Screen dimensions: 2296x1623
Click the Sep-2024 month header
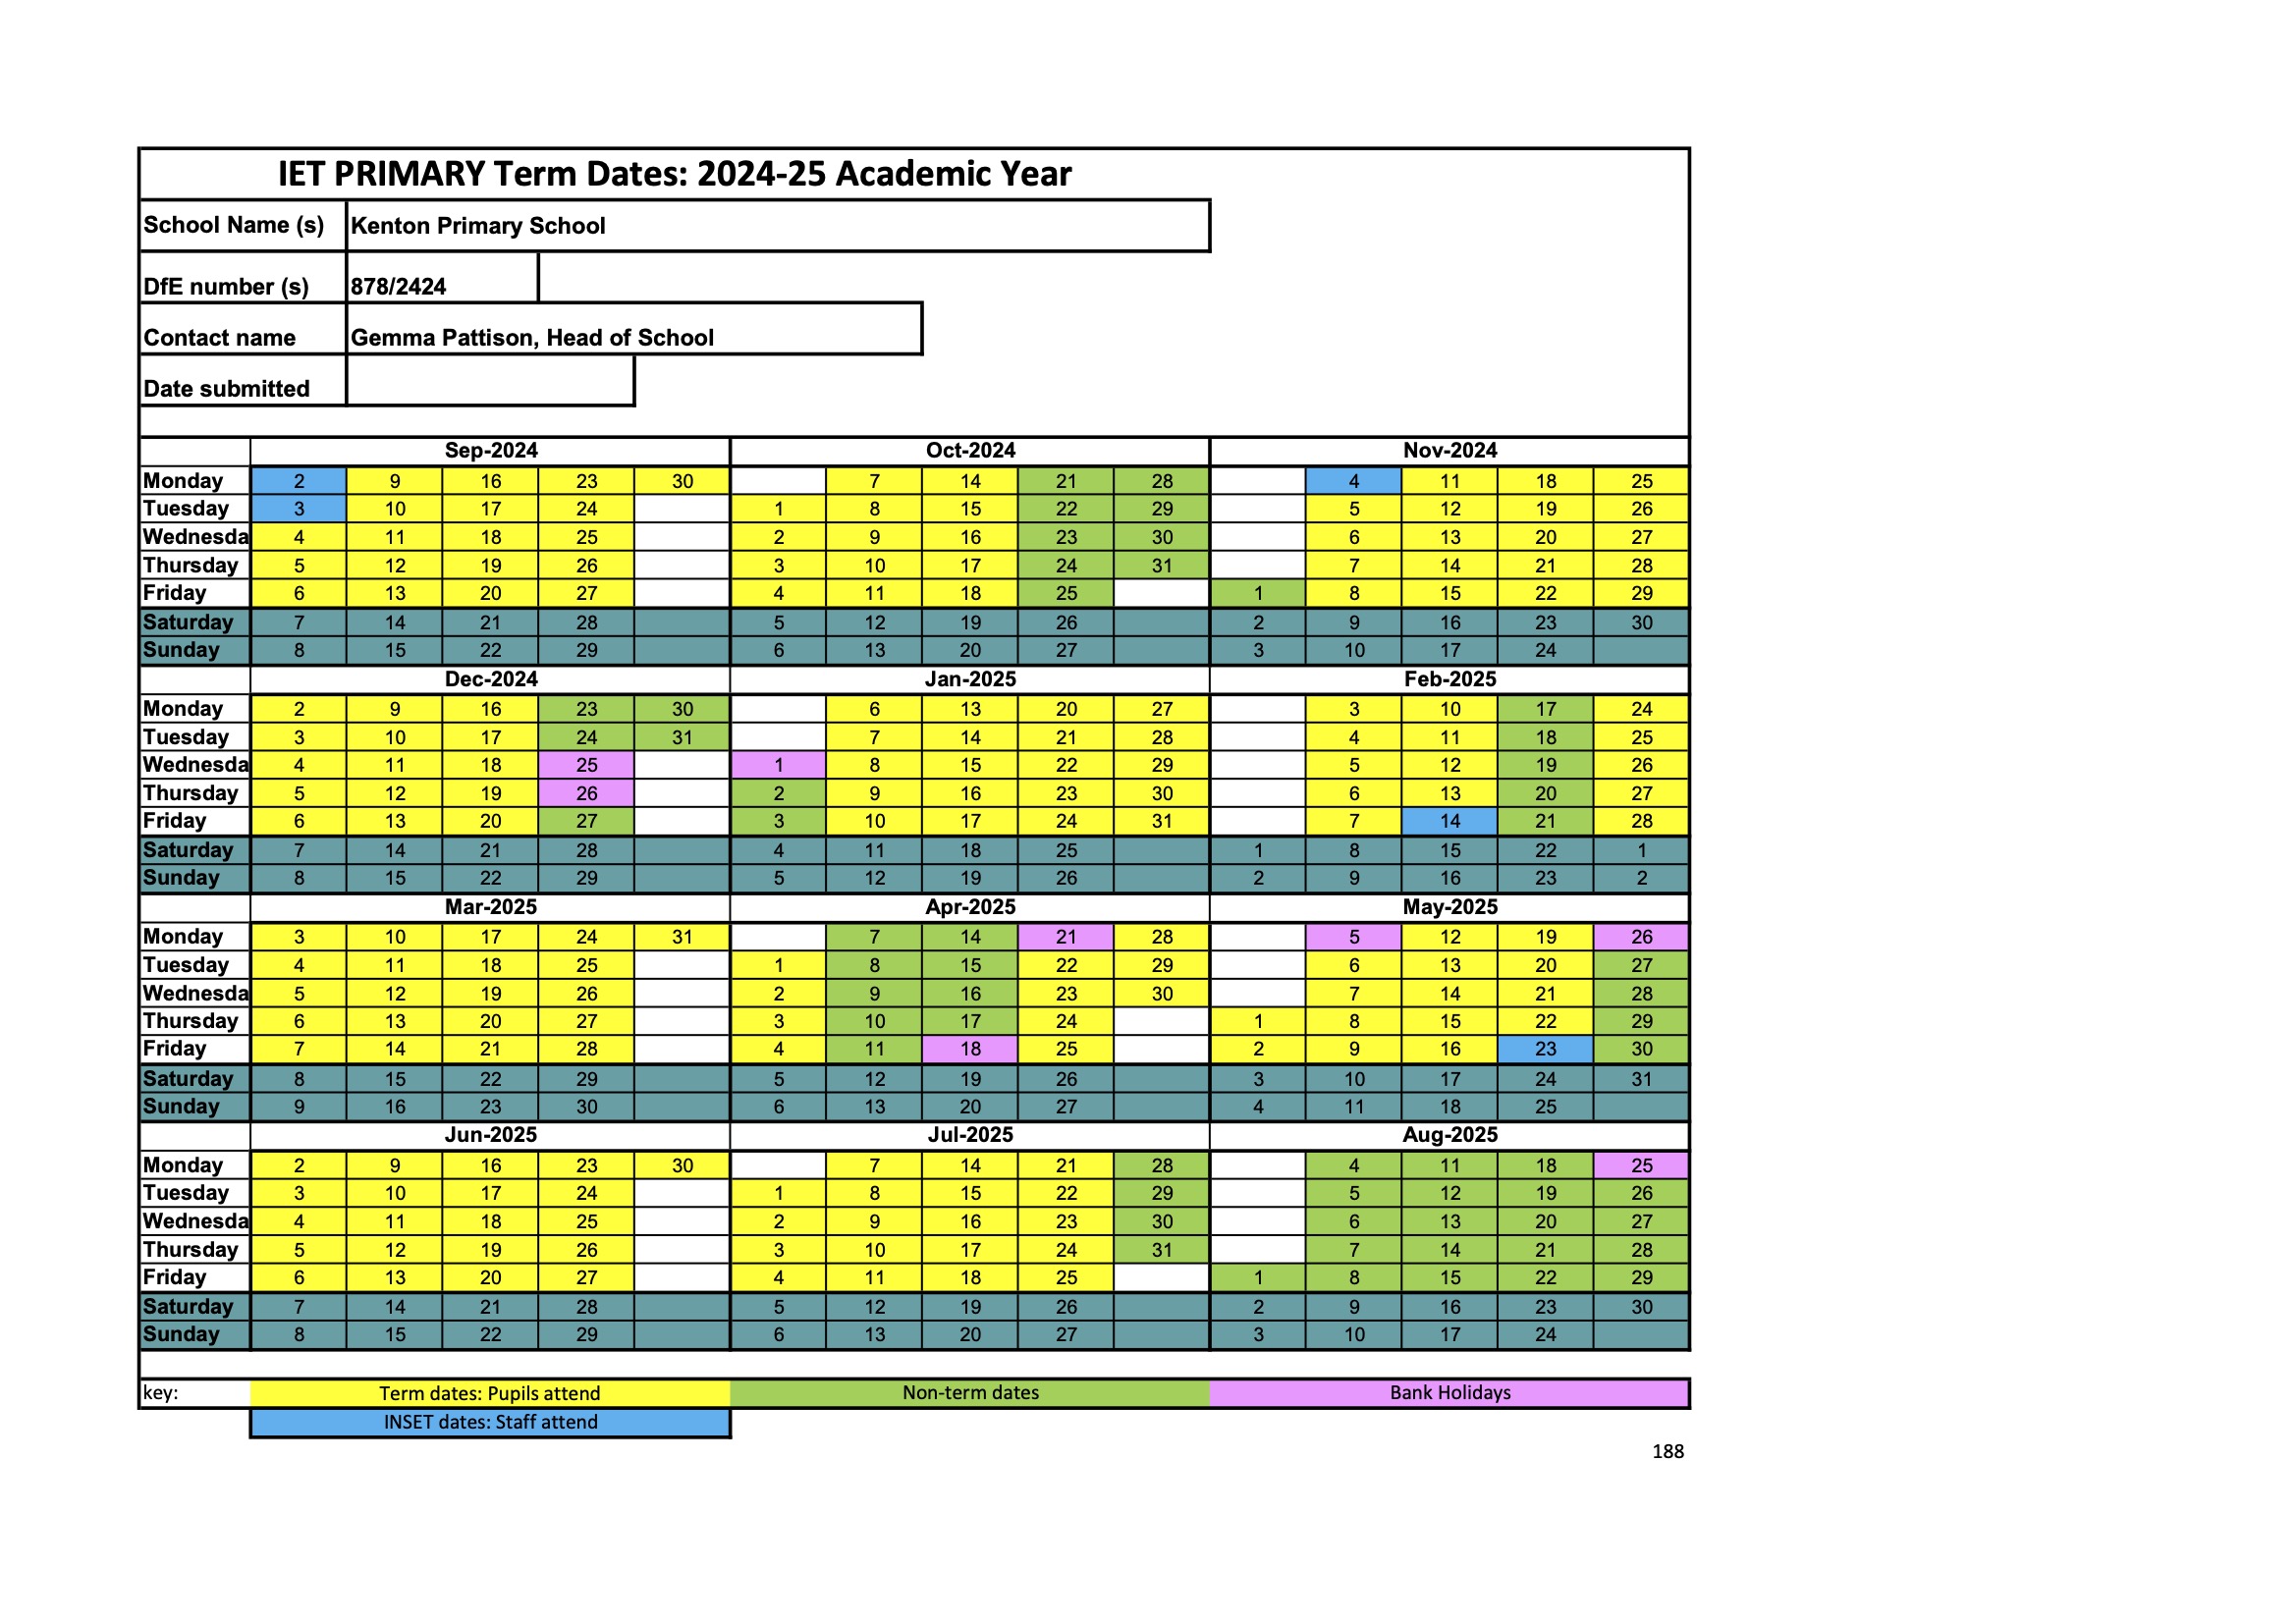490,450
